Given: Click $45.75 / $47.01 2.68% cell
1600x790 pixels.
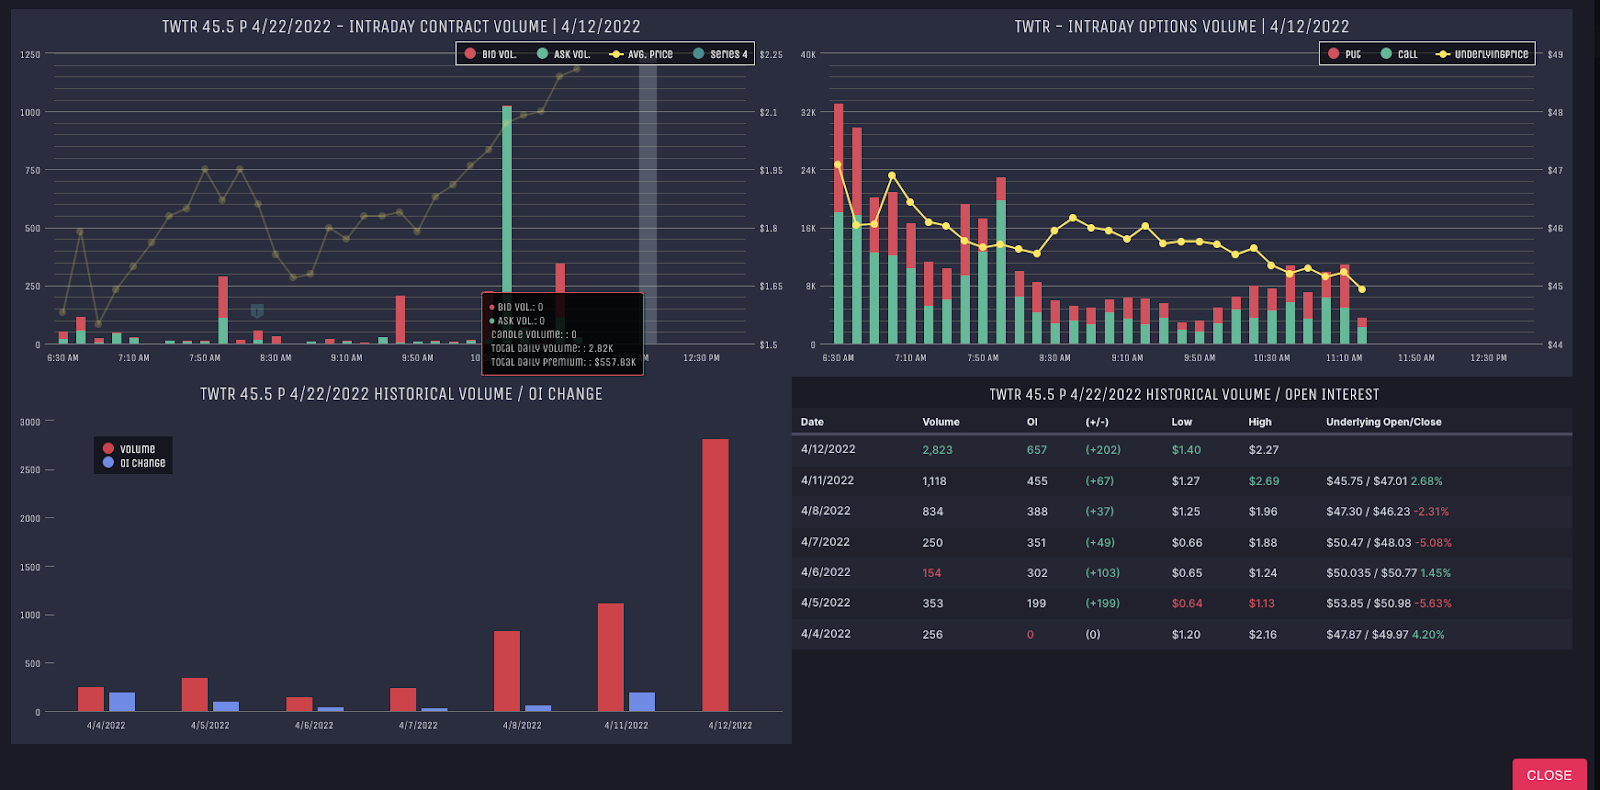Looking at the screenshot, I should click(x=1384, y=481).
